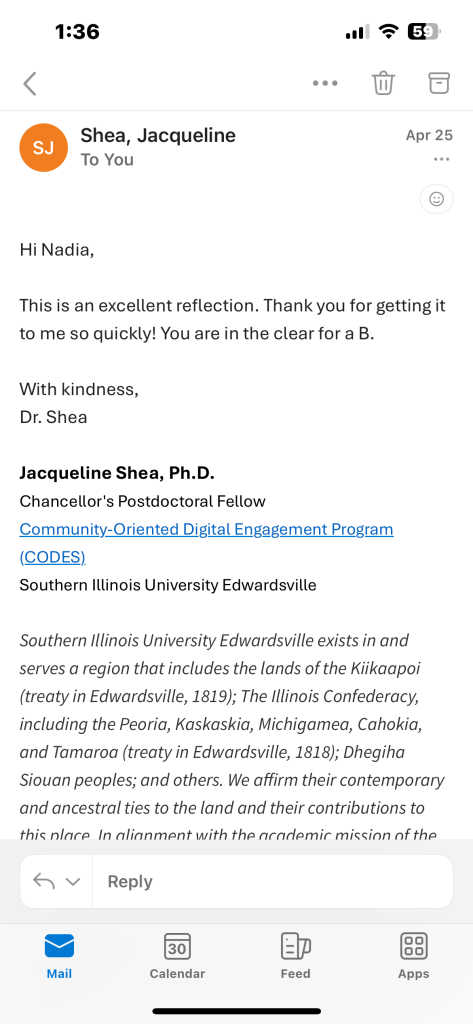
Task: Tap the Wi-Fi icon in the status bar
Action: 389,31
